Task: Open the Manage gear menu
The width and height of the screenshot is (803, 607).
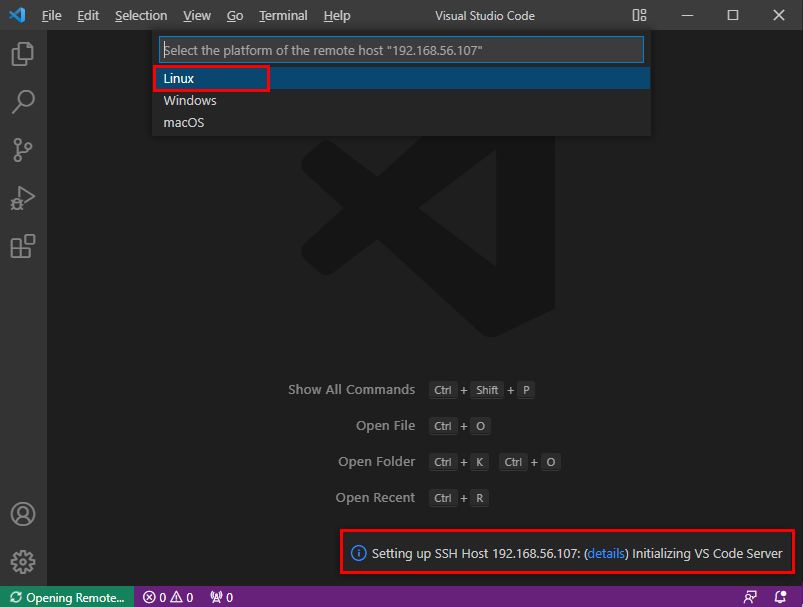Action: tap(23, 562)
